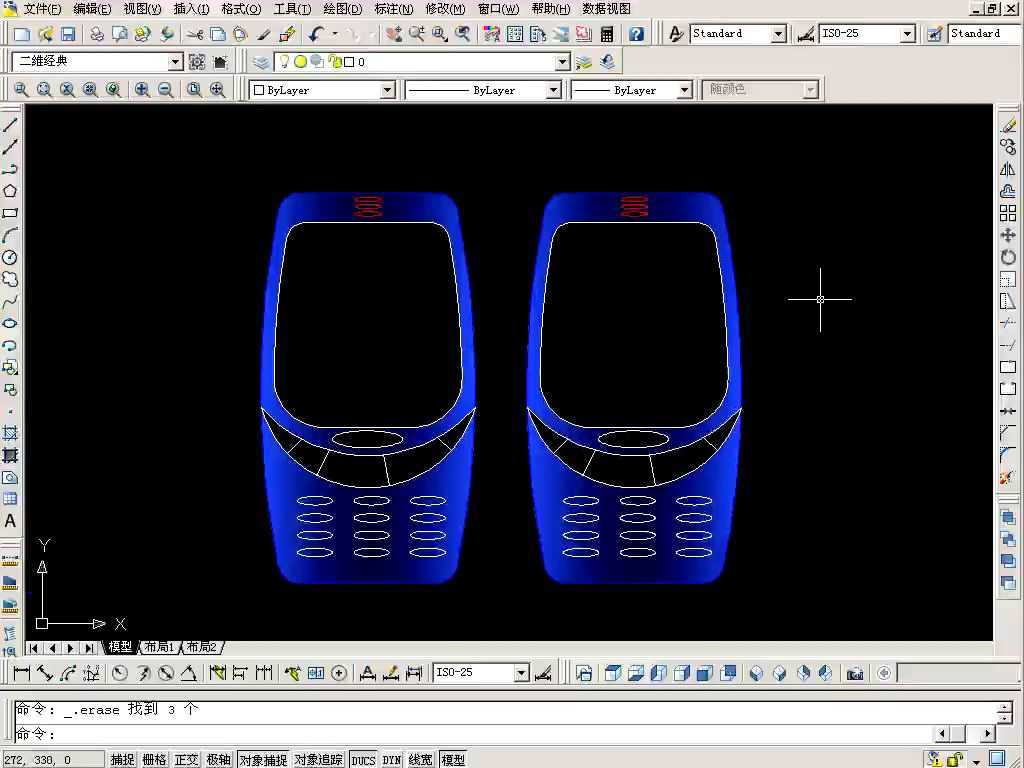Click the Linear dimension icon
This screenshot has width=1024, height=768.
pos(22,673)
